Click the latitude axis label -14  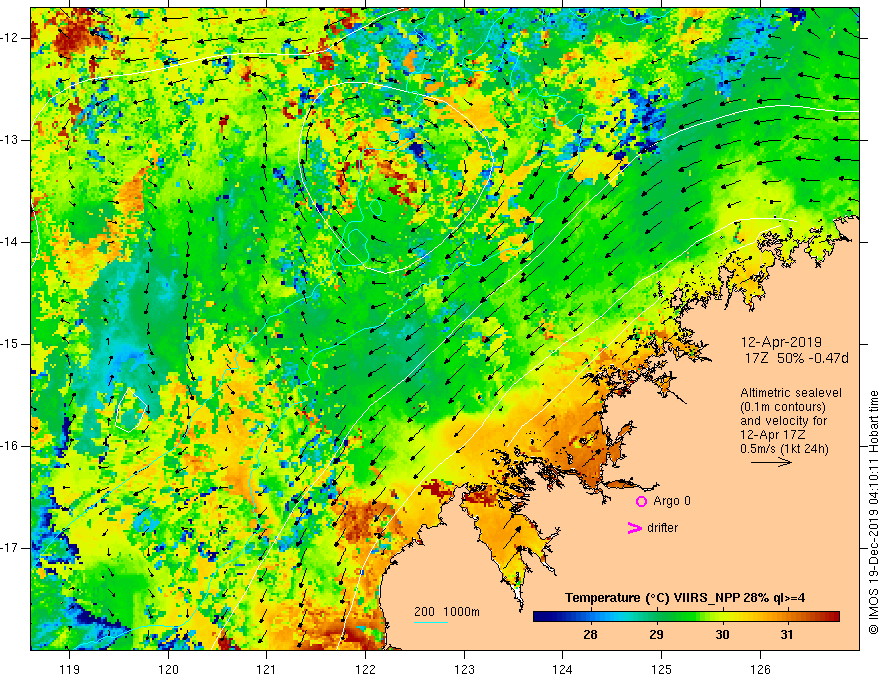10,242
